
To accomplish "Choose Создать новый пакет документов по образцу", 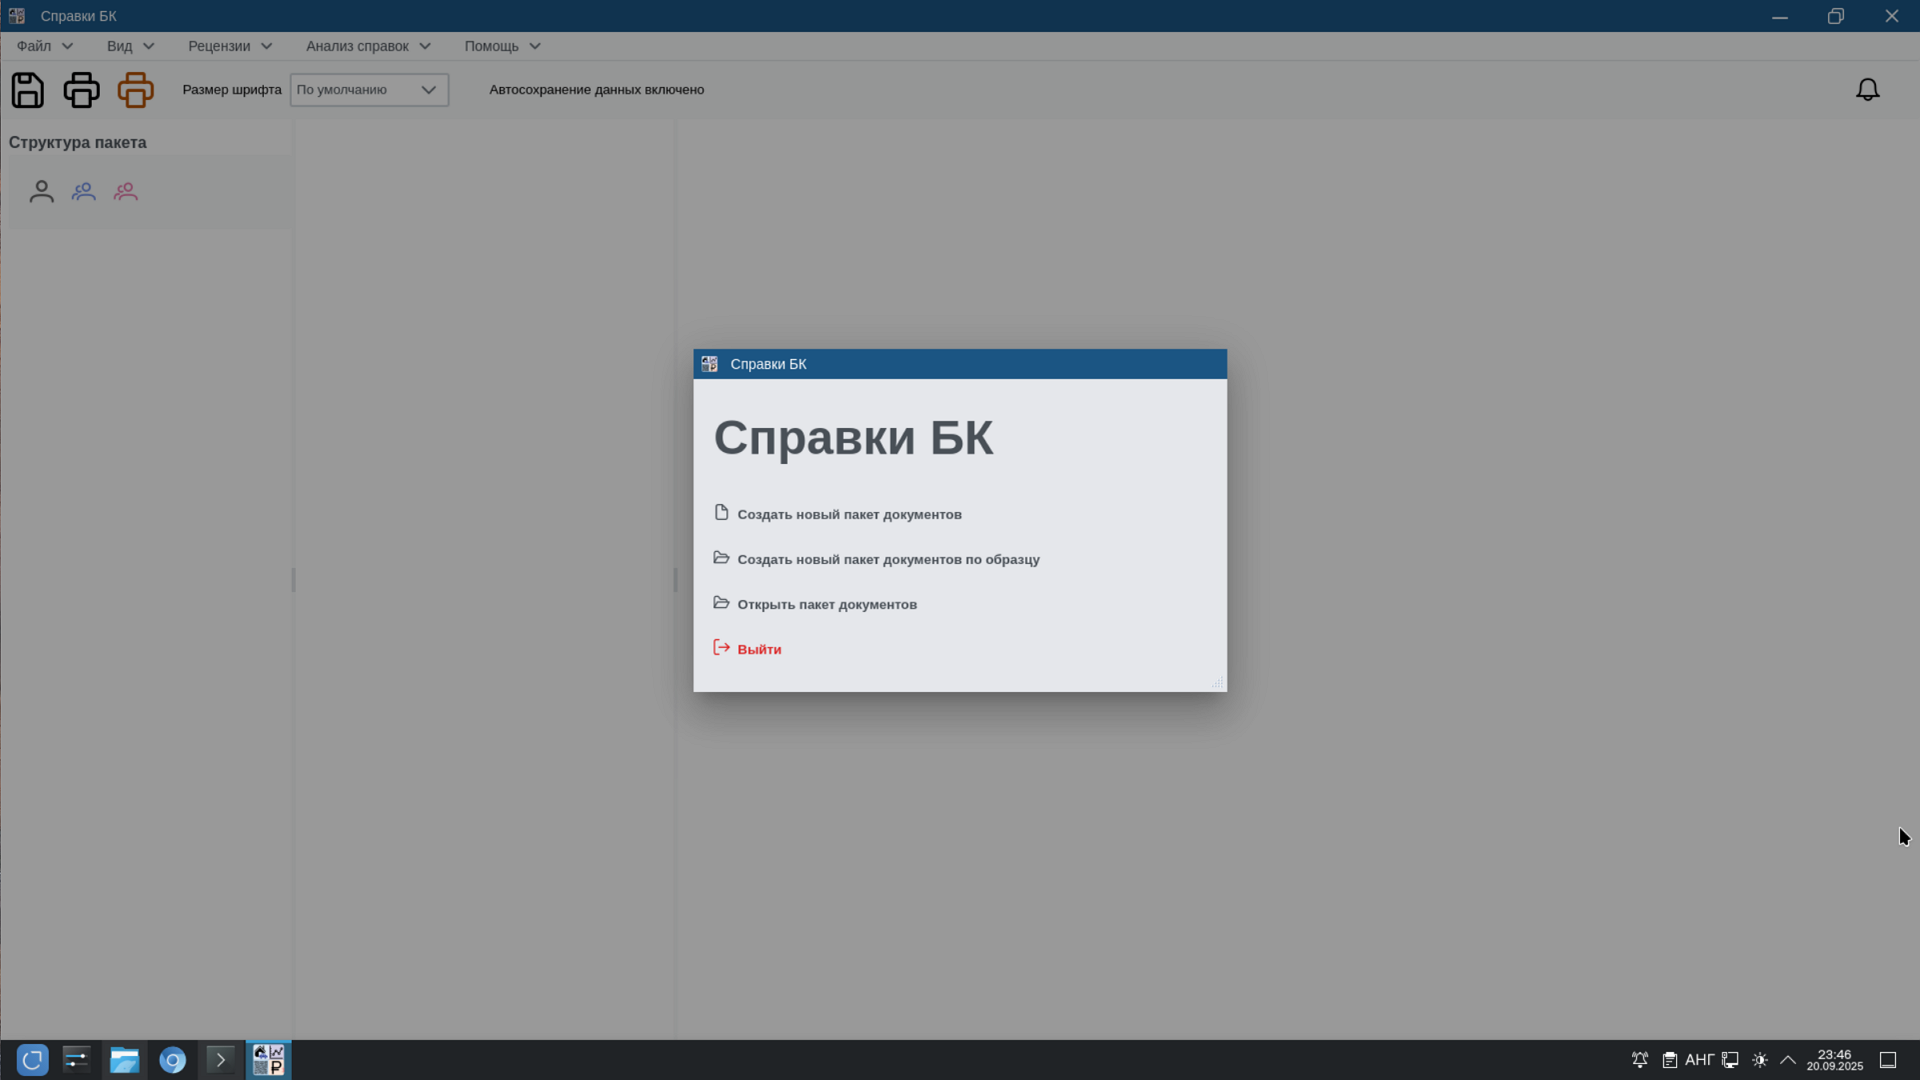I will coord(888,559).
